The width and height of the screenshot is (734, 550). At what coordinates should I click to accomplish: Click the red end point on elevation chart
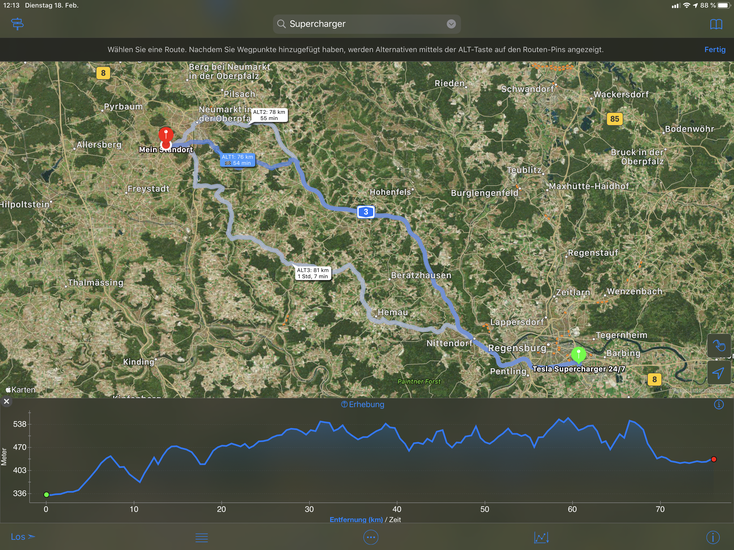(713, 459)
